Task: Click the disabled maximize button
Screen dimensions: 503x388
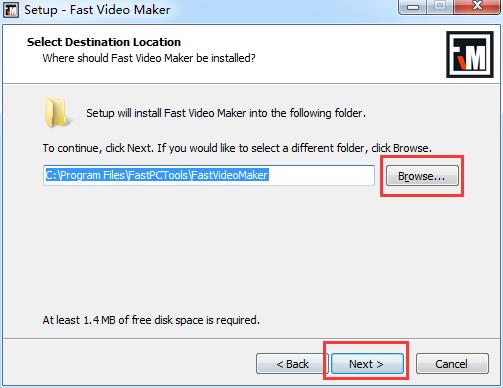Action: pos(440,7)
